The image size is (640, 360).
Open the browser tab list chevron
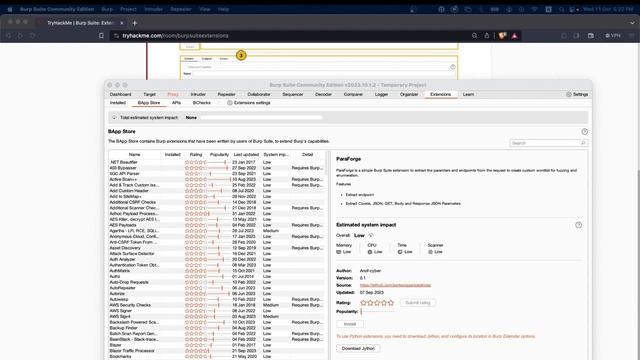tap(633, 23)
